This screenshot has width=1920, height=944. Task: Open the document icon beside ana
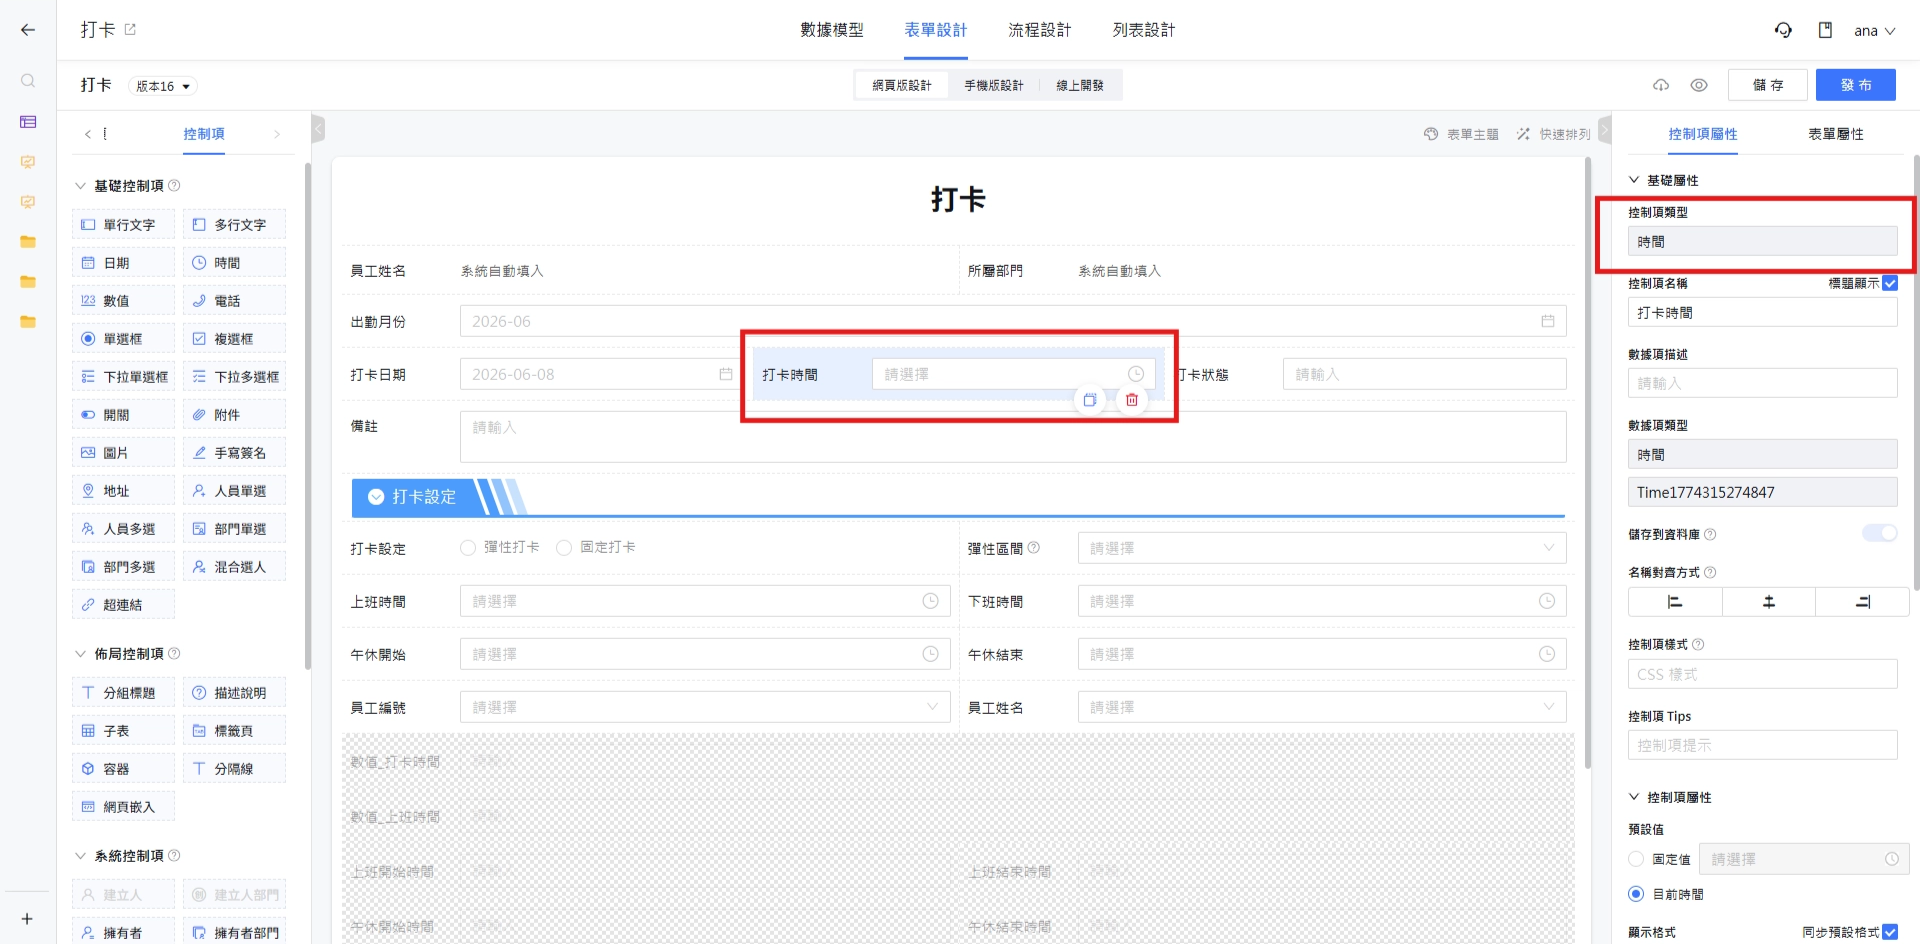pos(1825,30)
